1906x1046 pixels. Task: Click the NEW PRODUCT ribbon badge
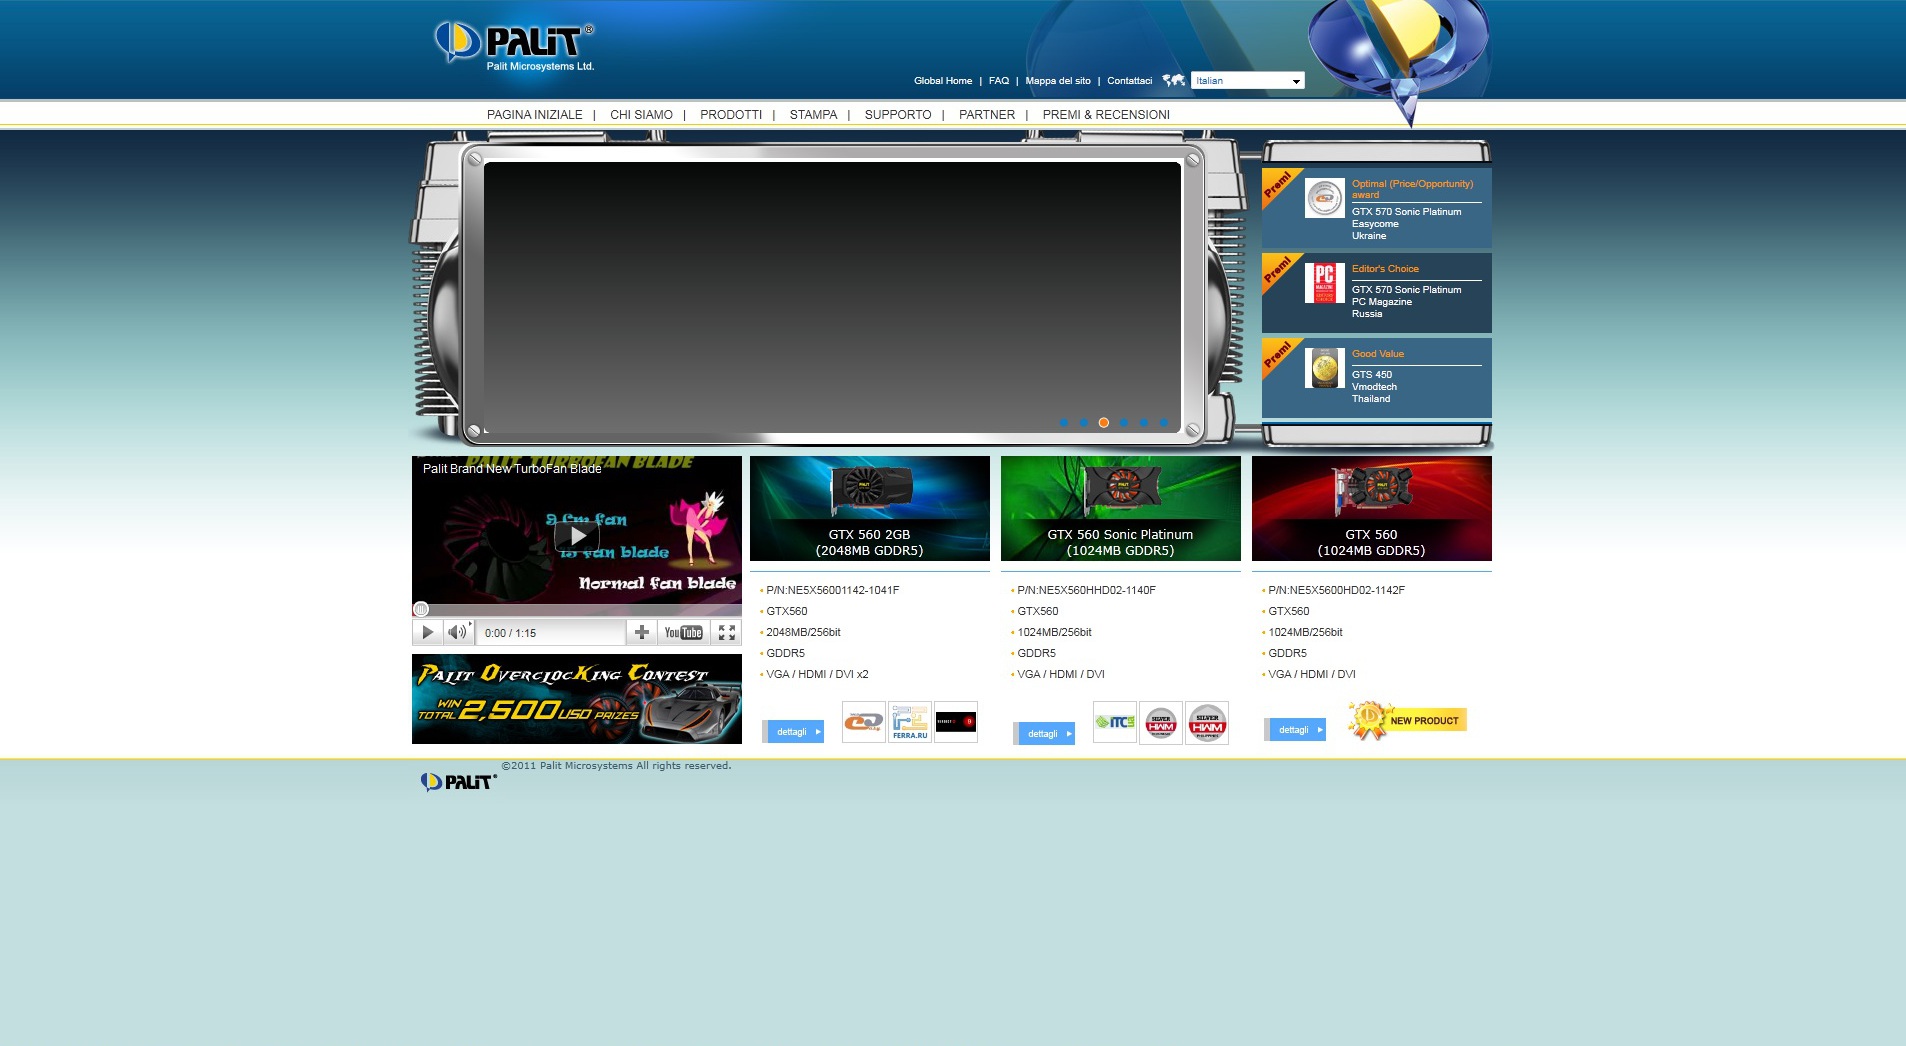[x=1407, y=720]
